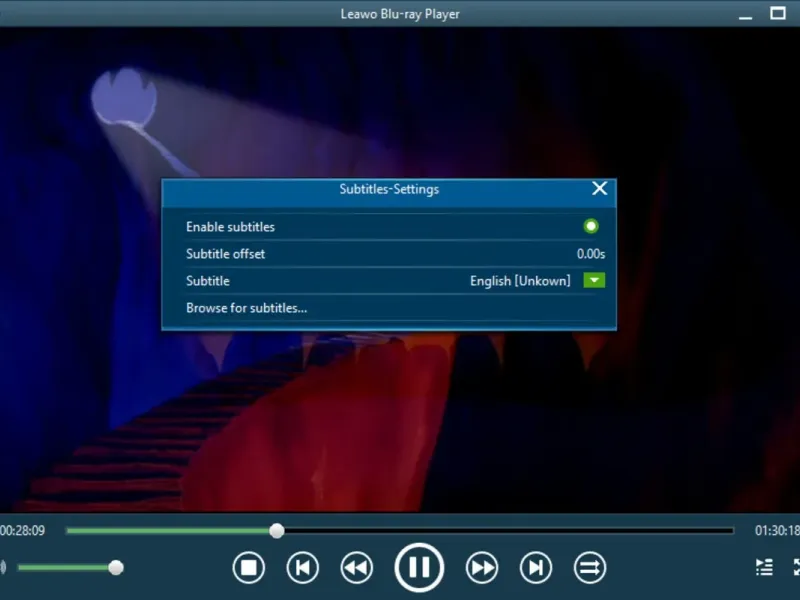Toggle the repeat/loop mode icon
The width and height of the screenshot is (800, 600).
click(590, 567)
